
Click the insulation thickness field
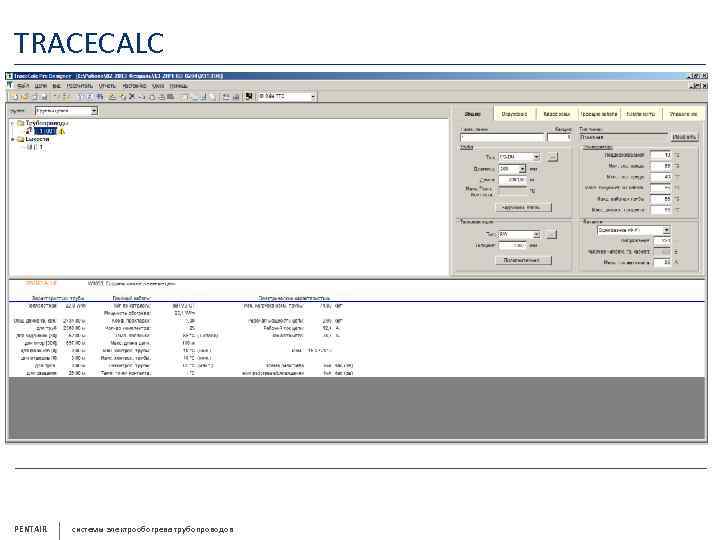click(512, 246)
